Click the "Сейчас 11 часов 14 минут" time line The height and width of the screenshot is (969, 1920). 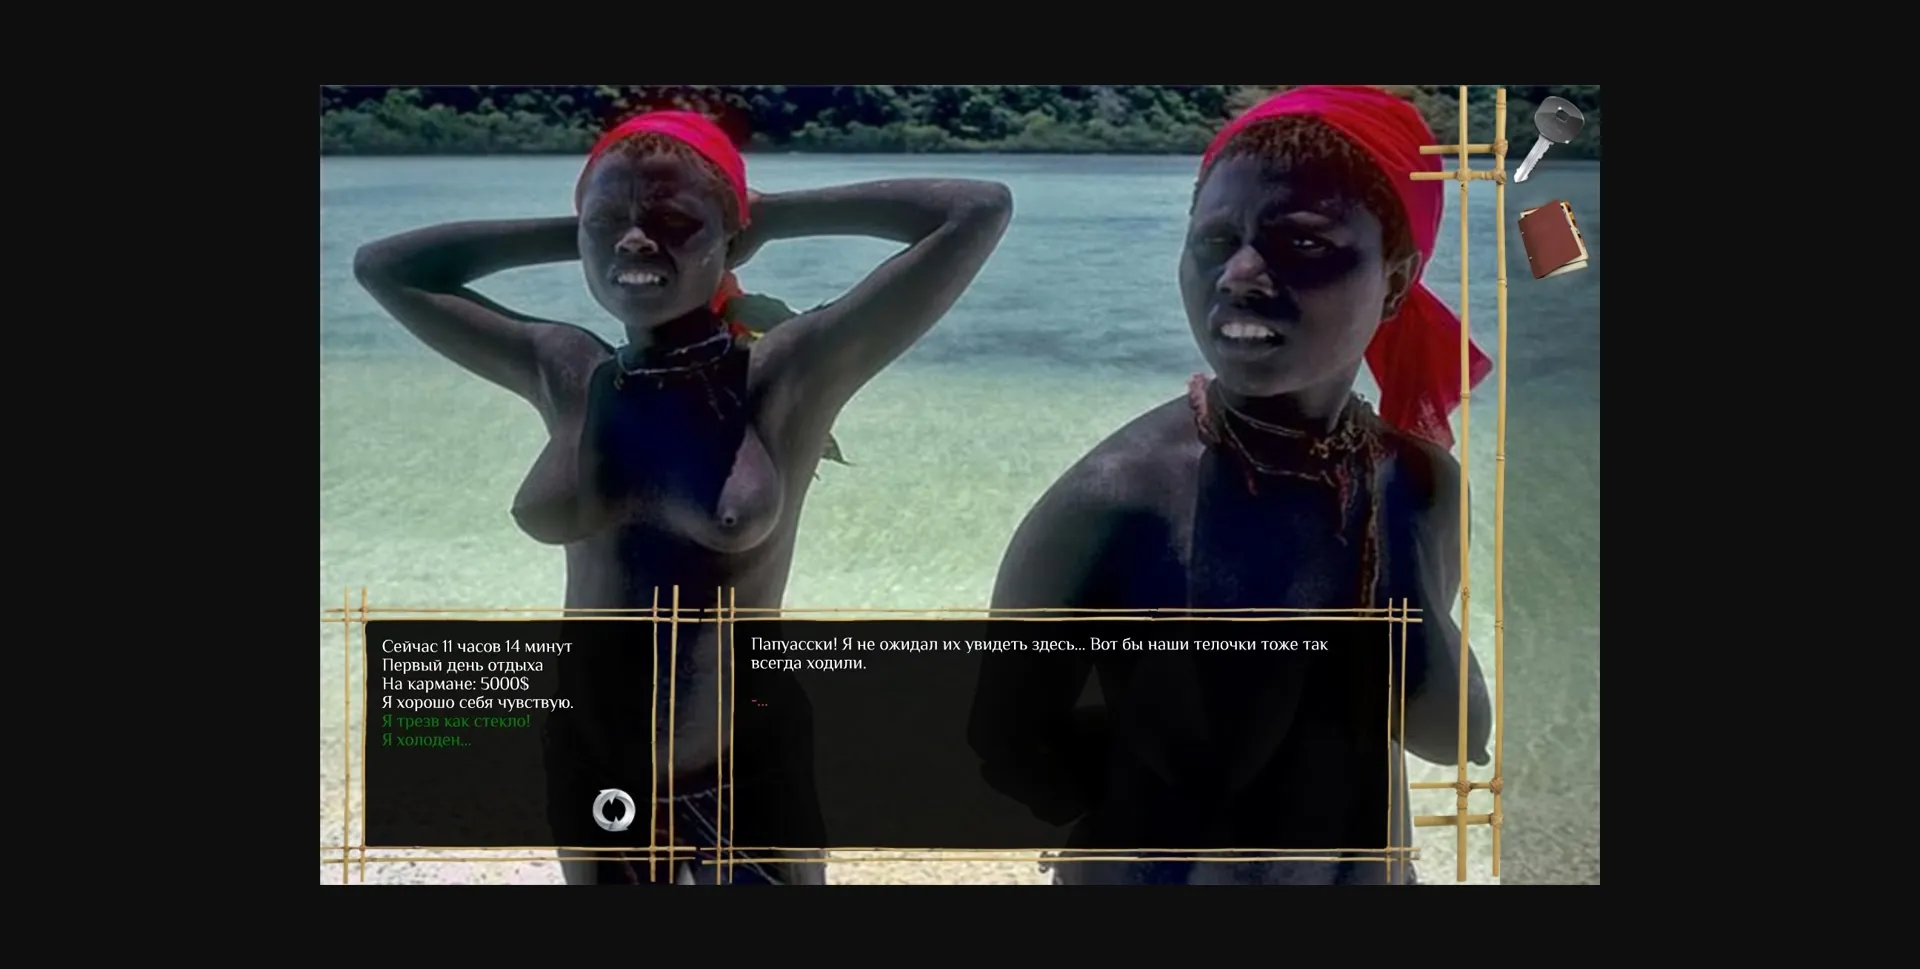pyautogui.click(x=476, y=647)
